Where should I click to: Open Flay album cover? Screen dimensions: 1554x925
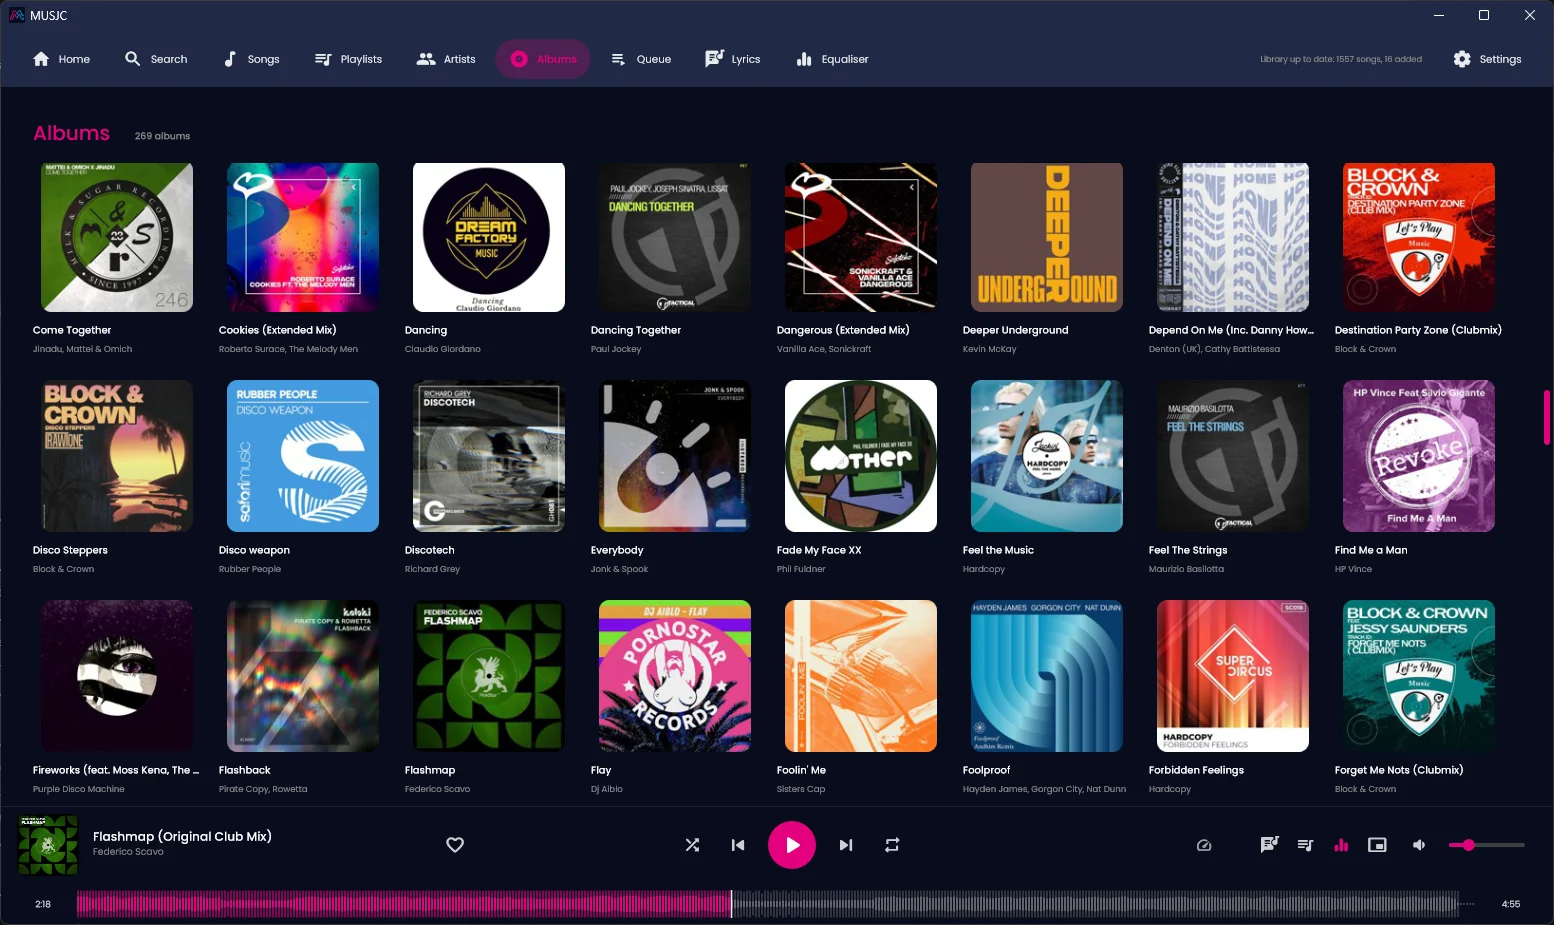pos(675,676)
